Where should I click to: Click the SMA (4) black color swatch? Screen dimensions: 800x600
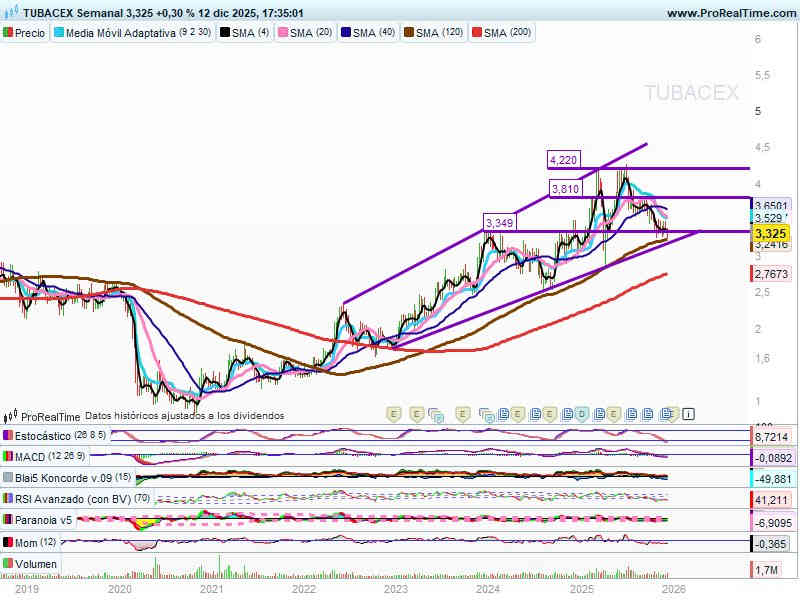[x=225, y=33]
